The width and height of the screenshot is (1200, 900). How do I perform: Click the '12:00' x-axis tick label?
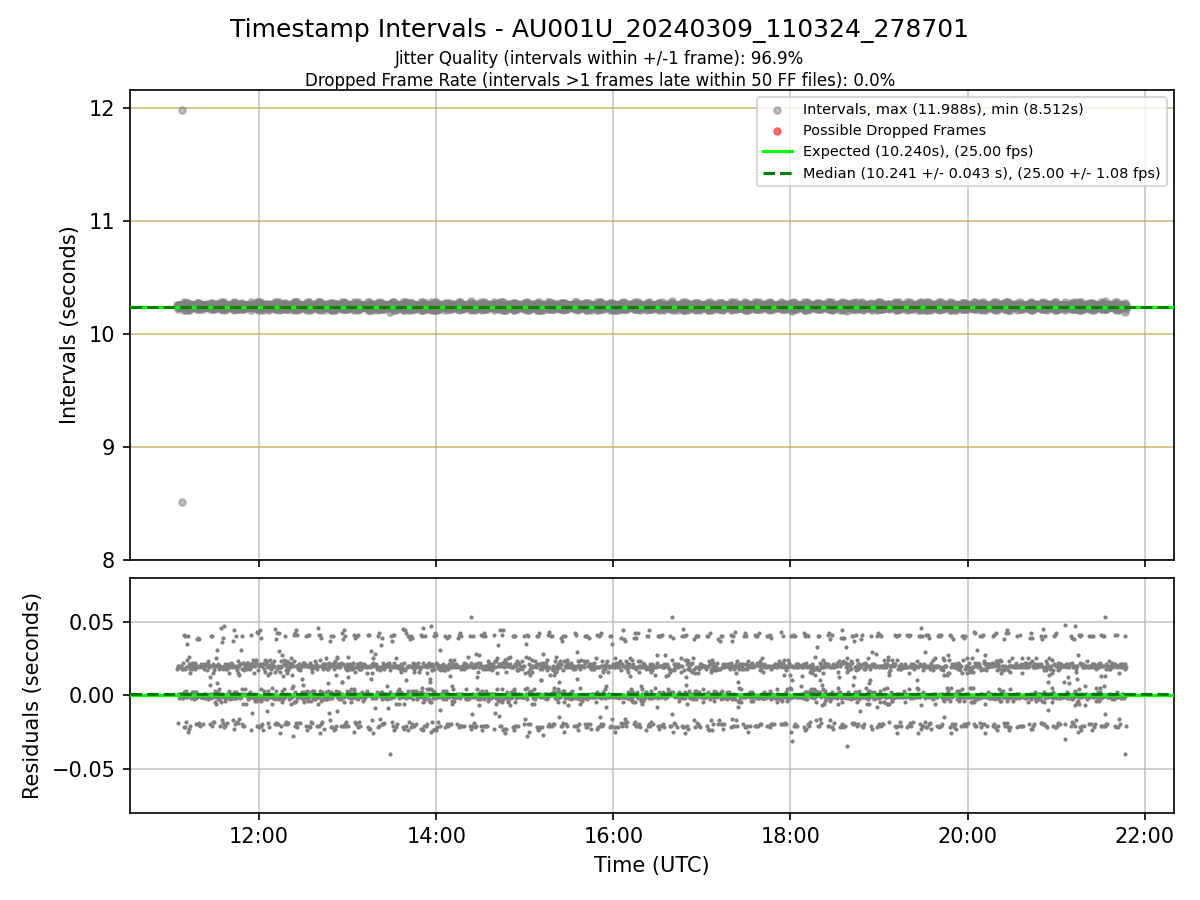click(259, 834)
